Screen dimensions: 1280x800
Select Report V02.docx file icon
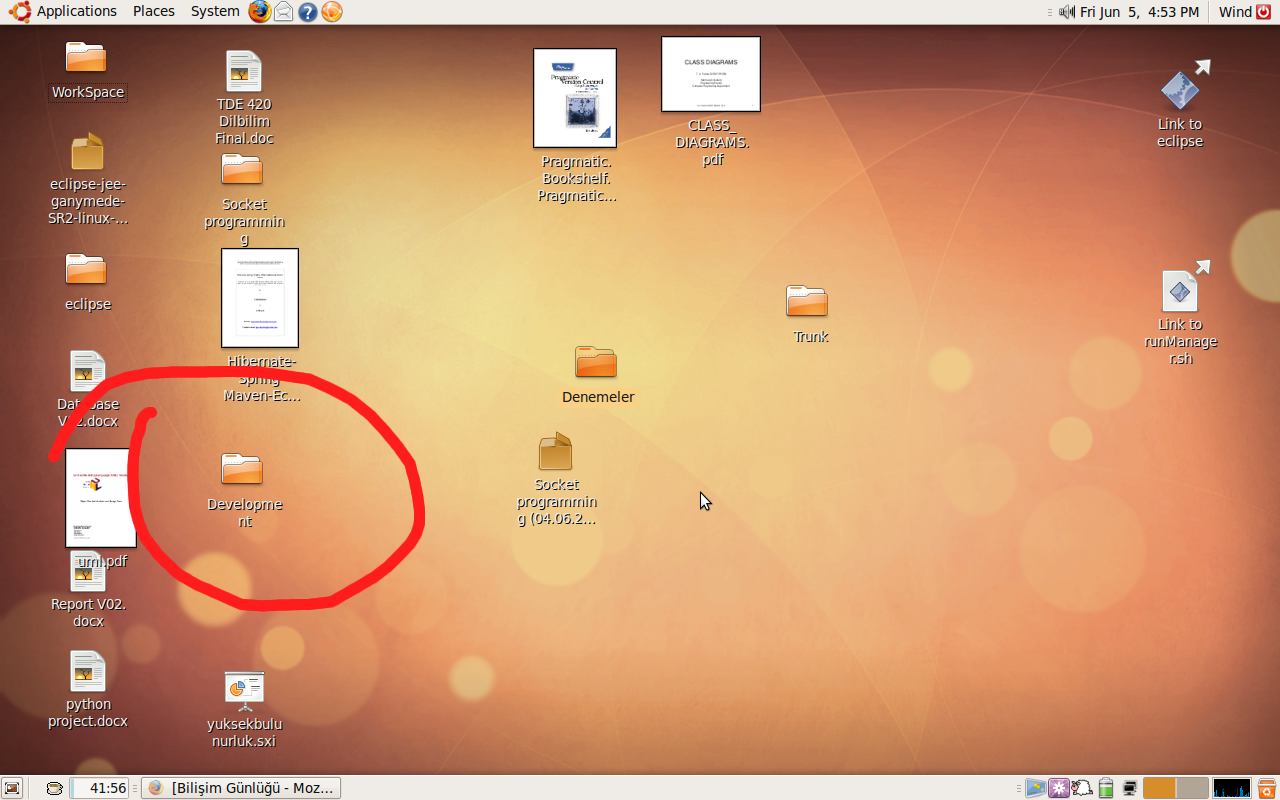[88, 571]
